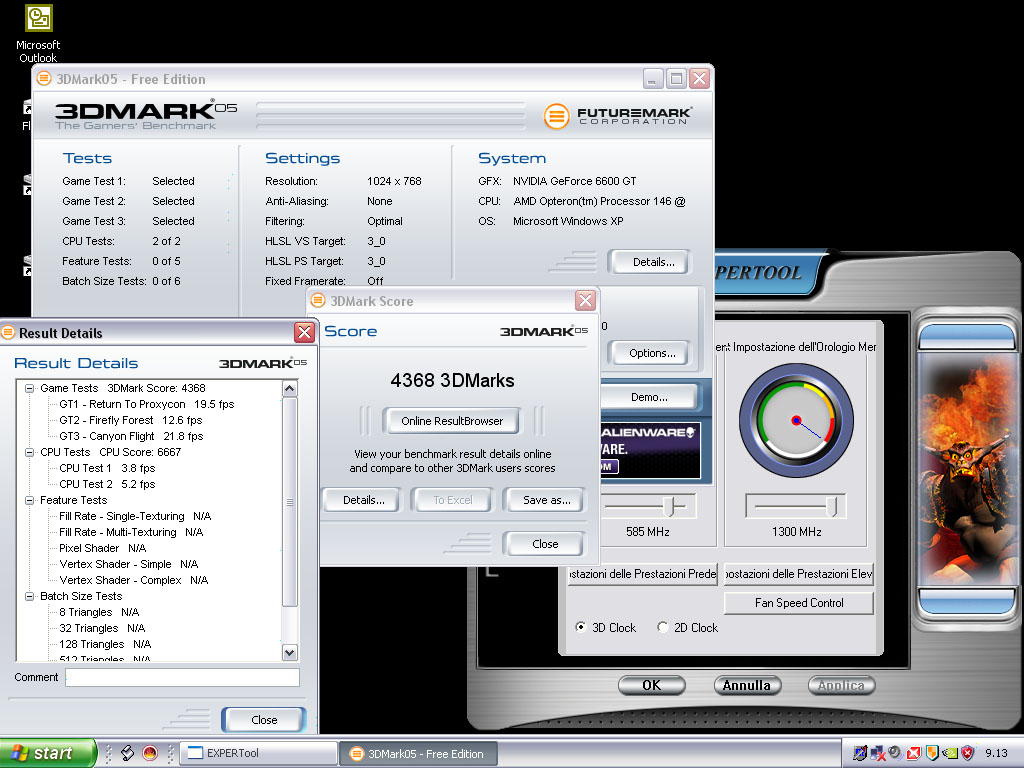
Task: Click Details... in the Score dialog
Action: point(364,500)
